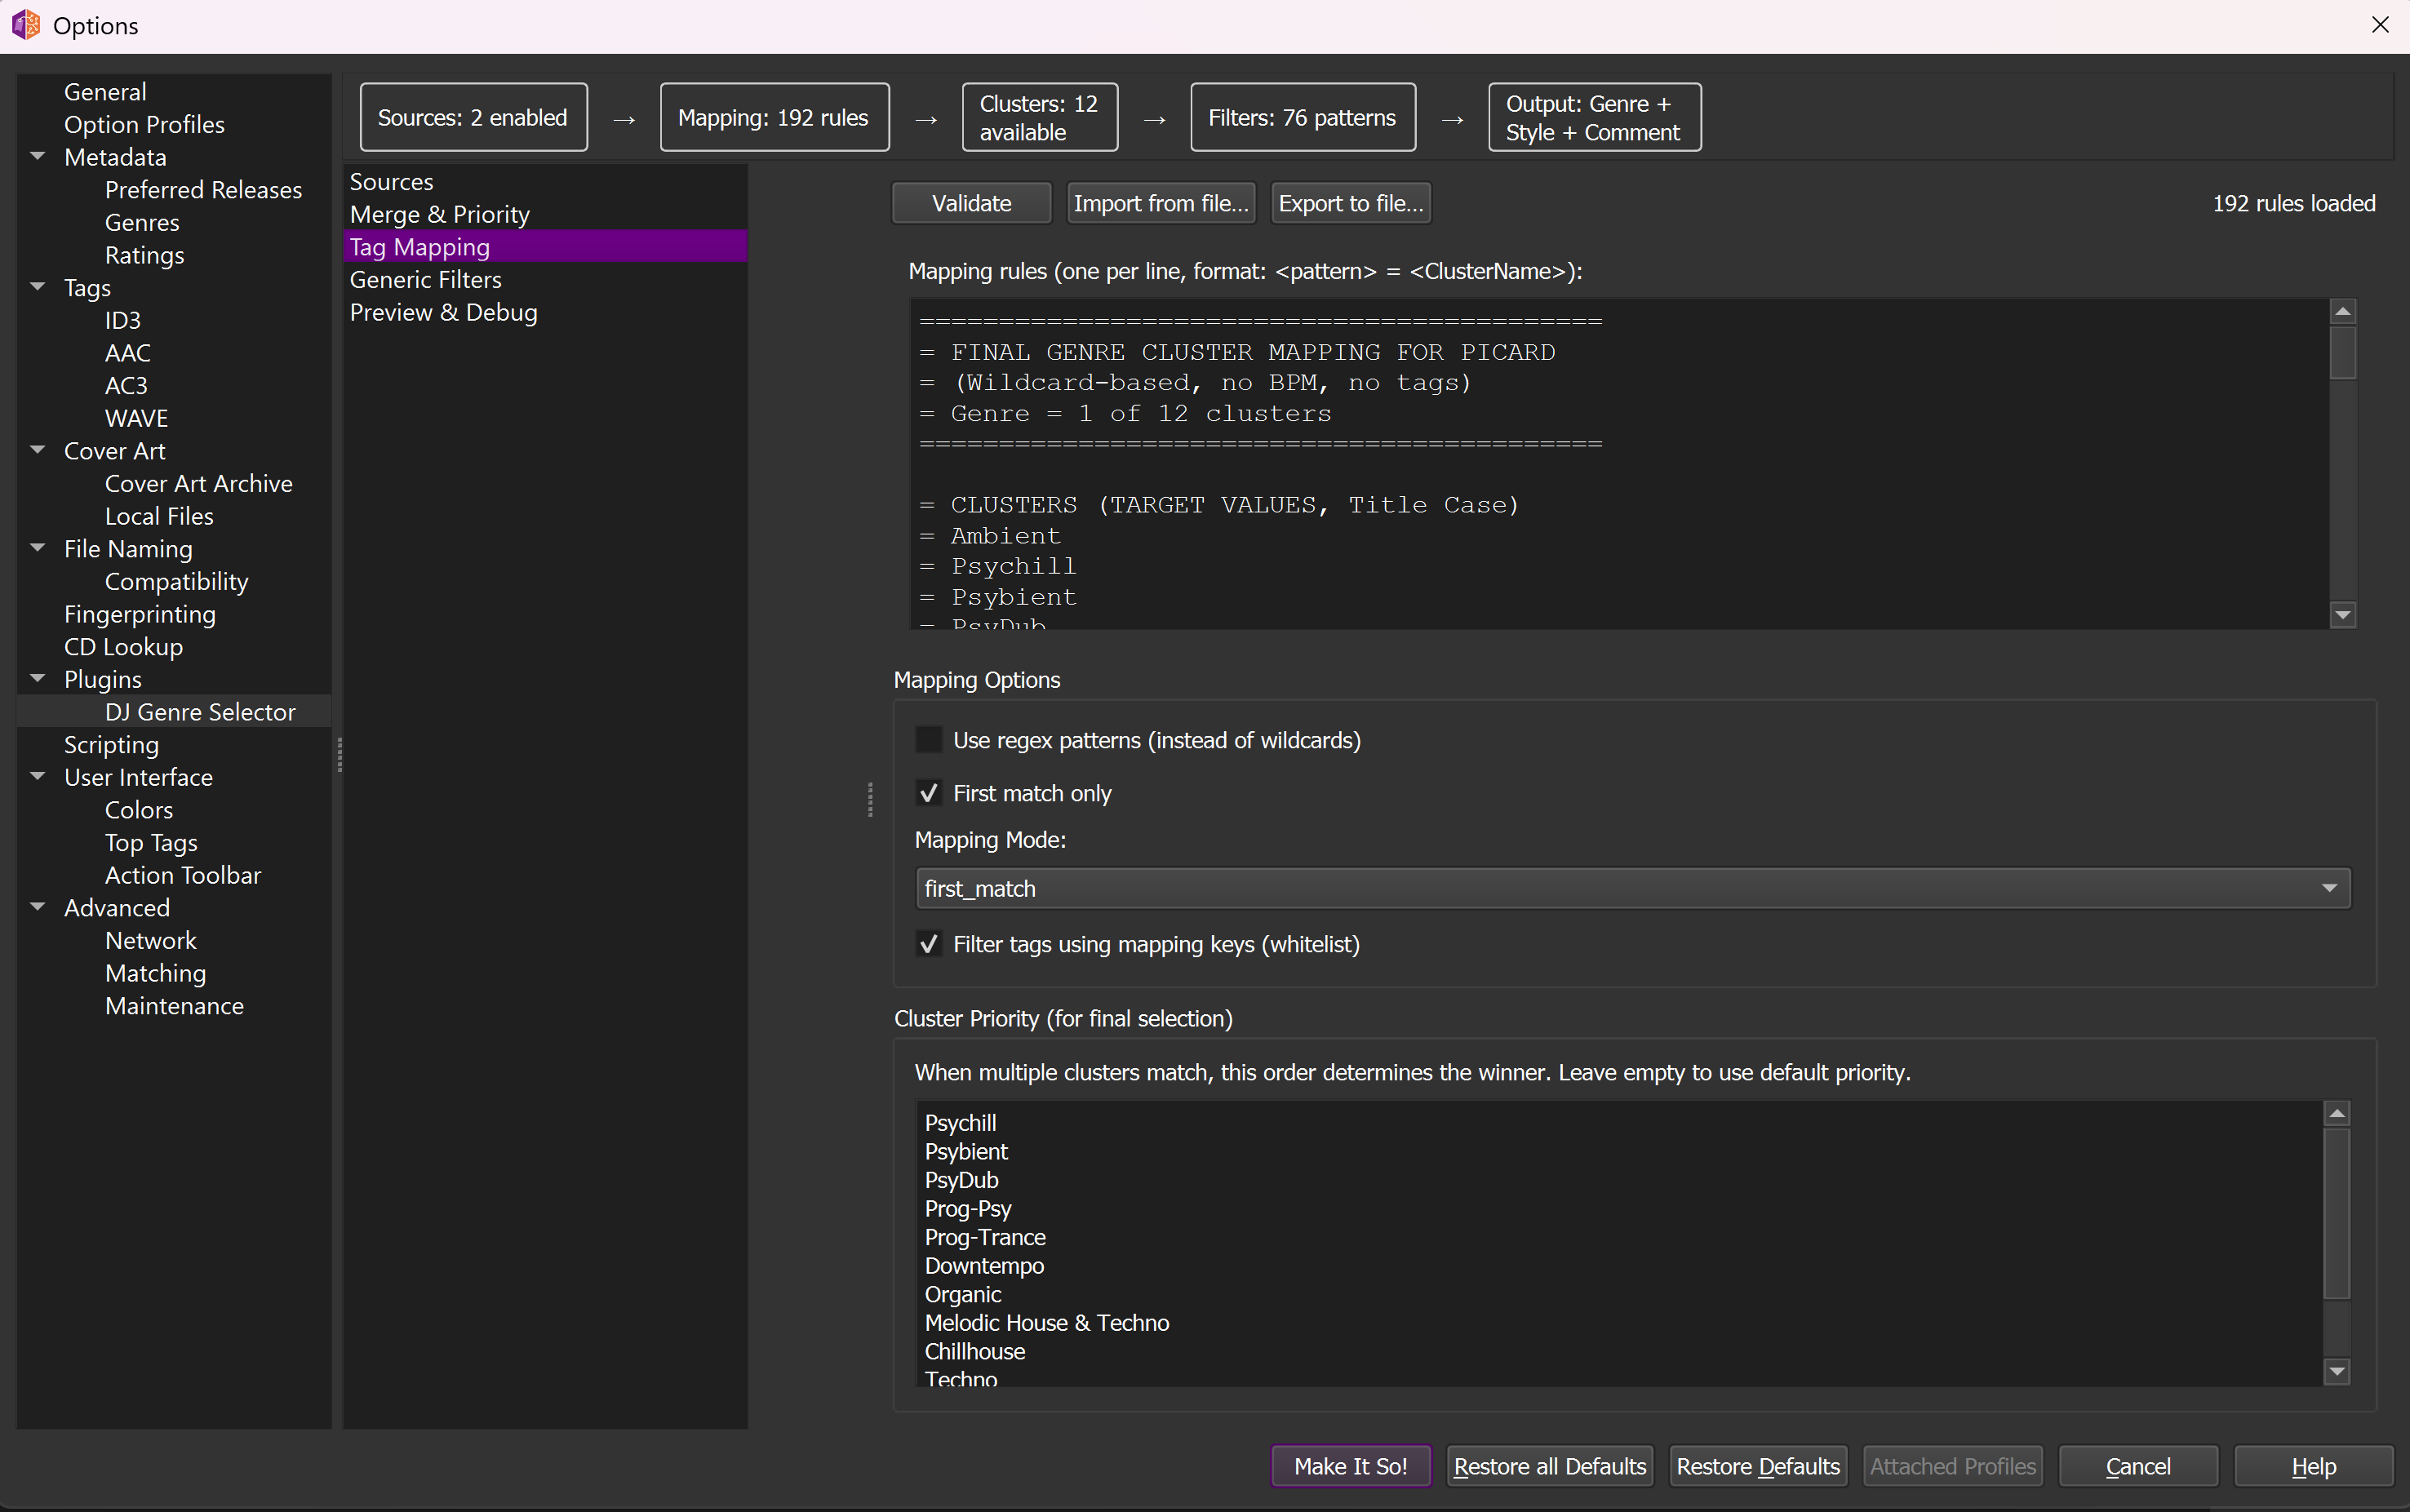Image resolution: width=2410 pixels, height=1512 pixels.
Task: Click the Picard app icon in title bar
Action: [x=25, y=25]
